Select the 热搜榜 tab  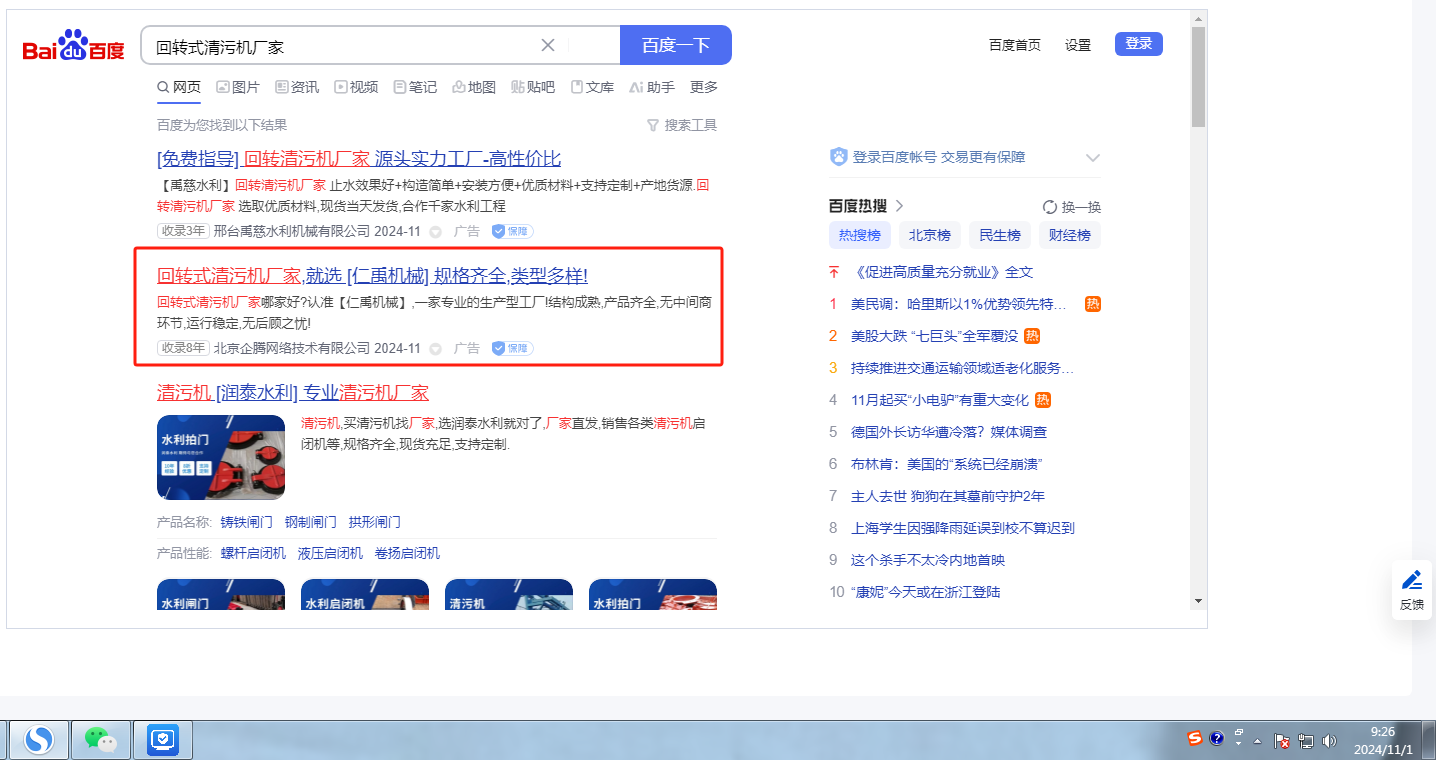[x=860, y=236]
